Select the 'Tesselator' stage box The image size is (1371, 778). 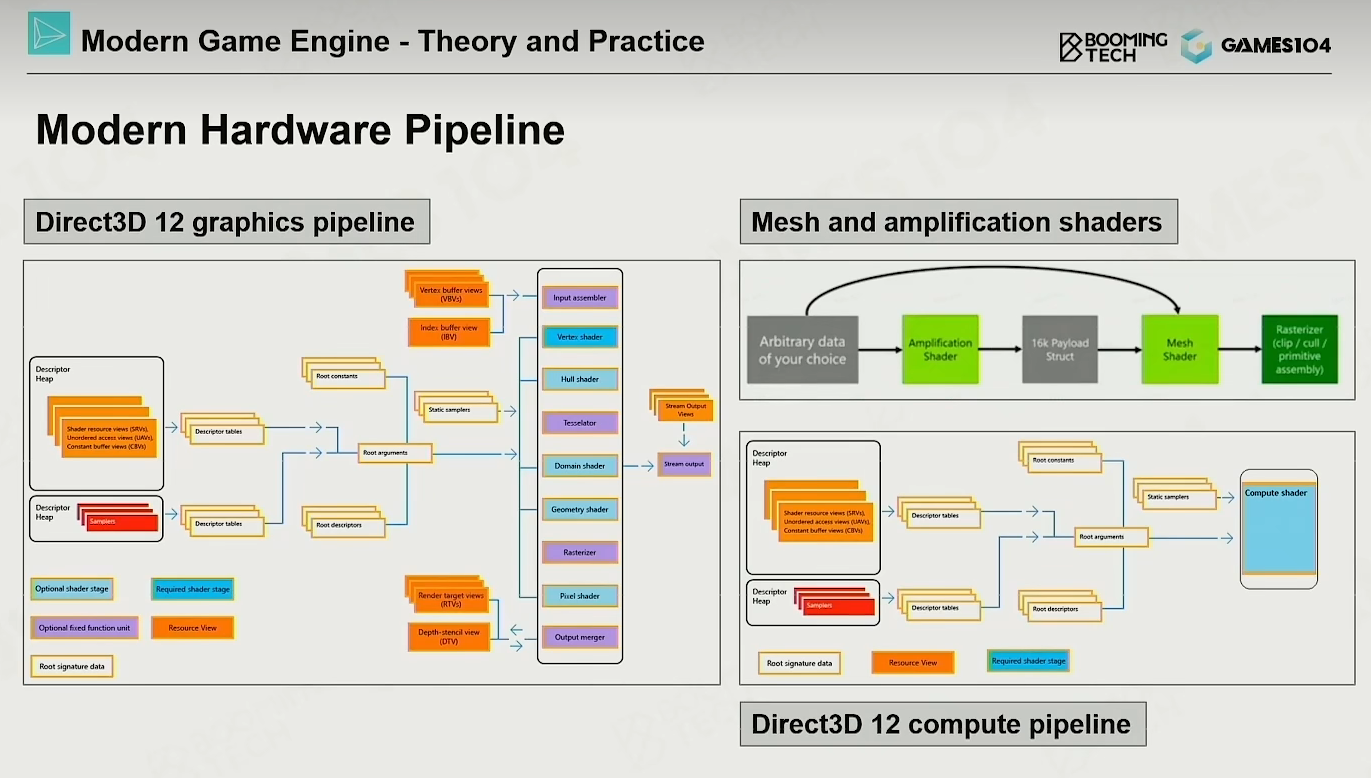pyautogui.click(x=580, y=423)
